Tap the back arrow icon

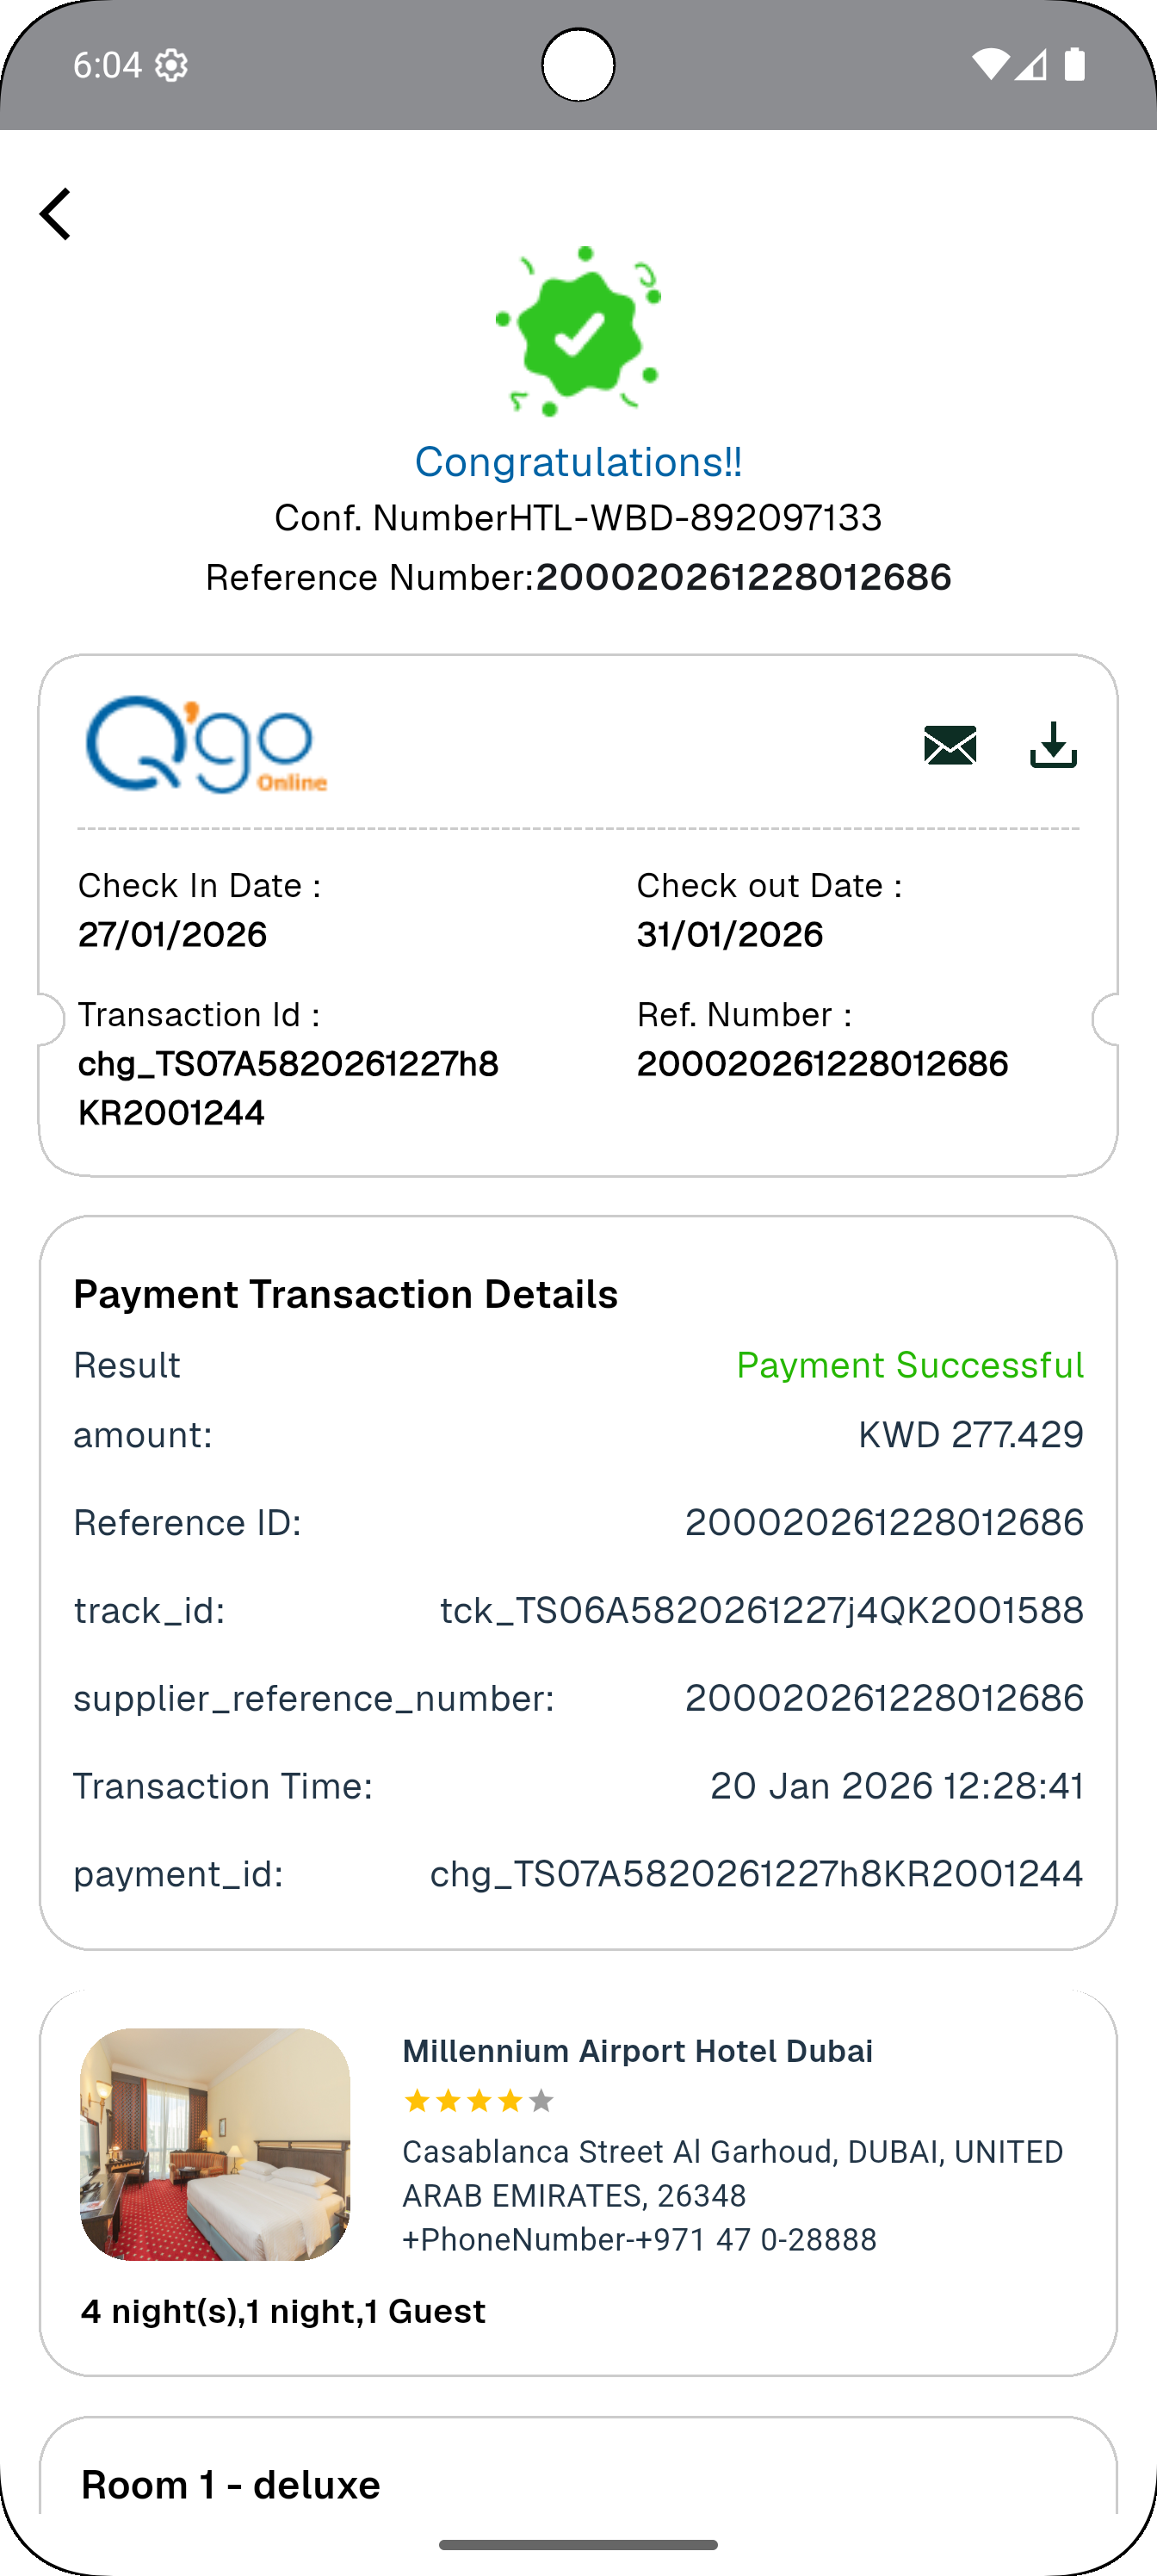pos(56,214)
